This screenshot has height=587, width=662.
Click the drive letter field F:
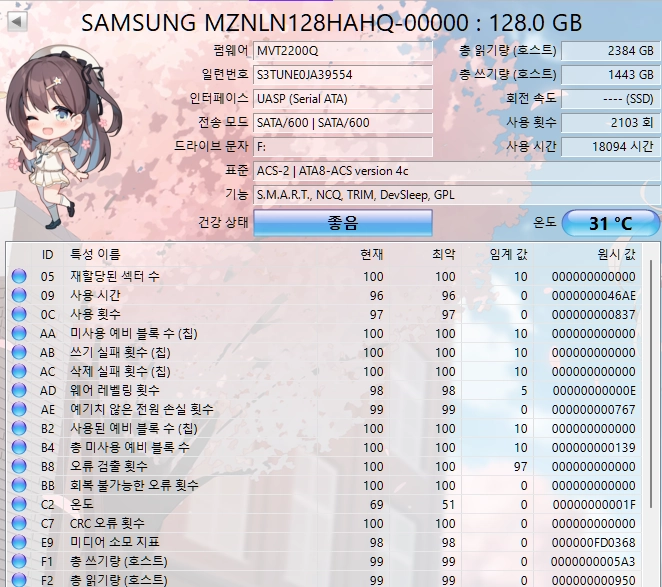(343, 147)
